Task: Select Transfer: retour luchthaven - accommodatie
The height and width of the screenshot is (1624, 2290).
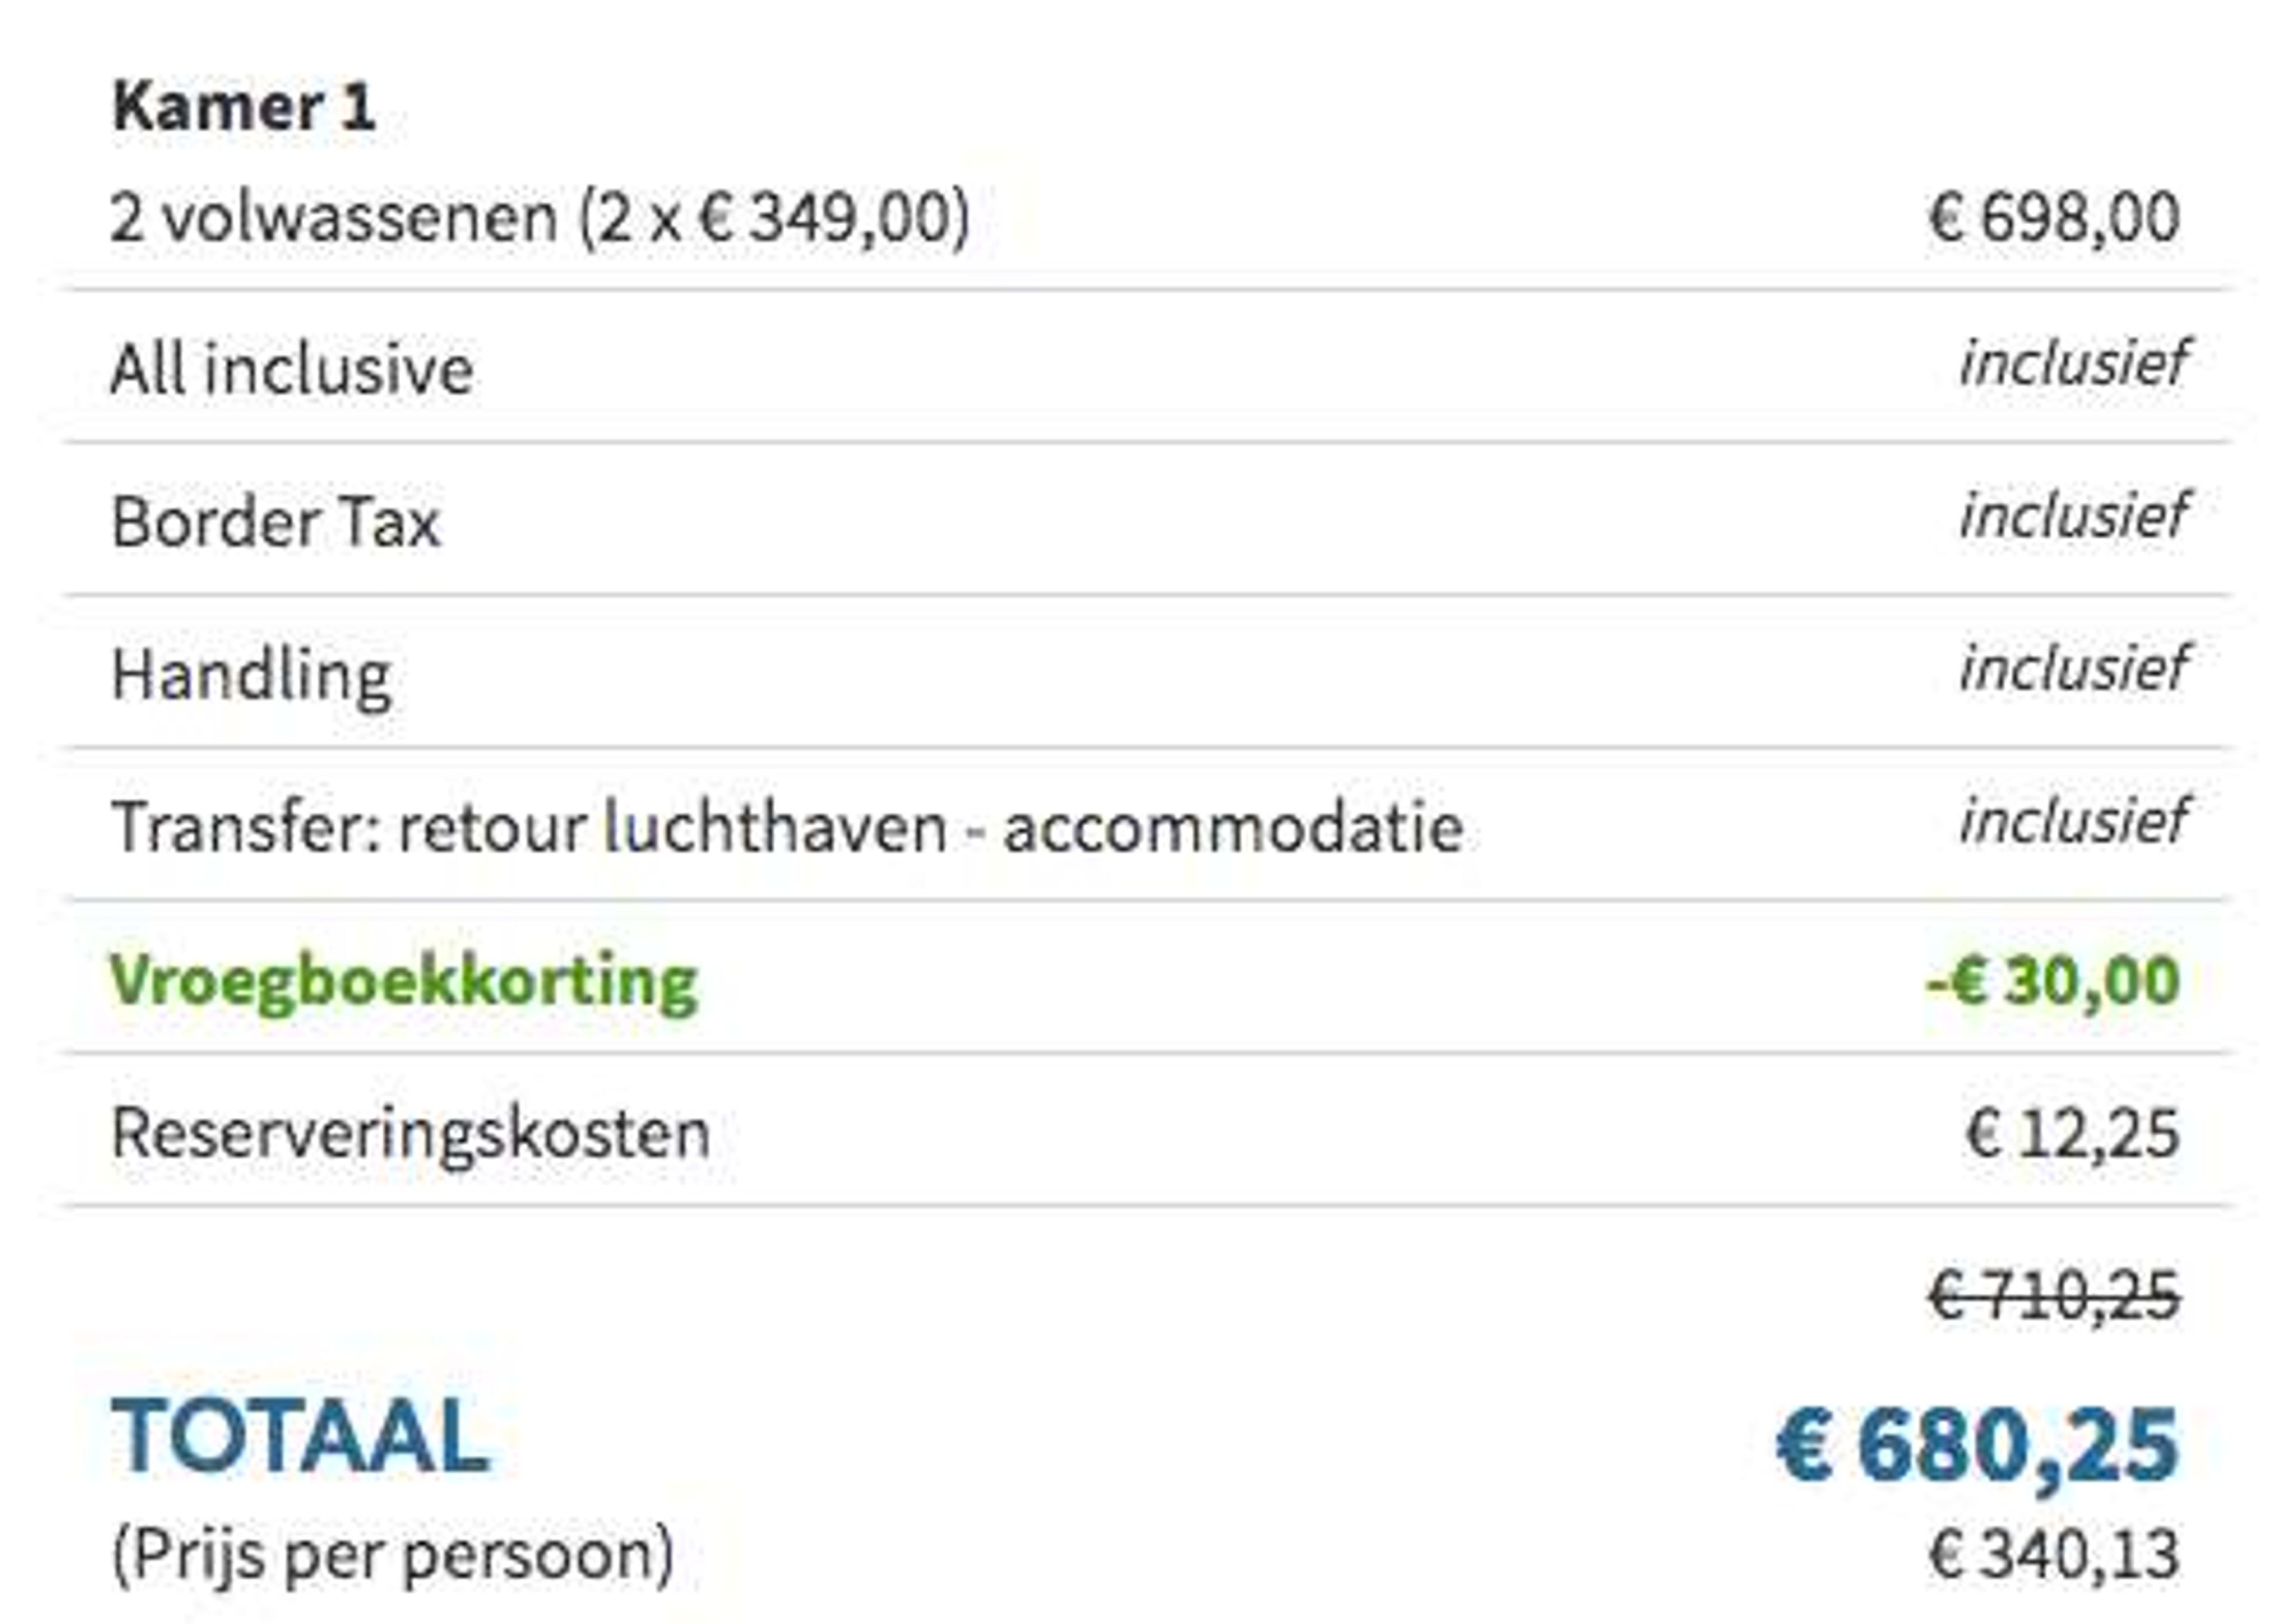Action: pos(787,828)
